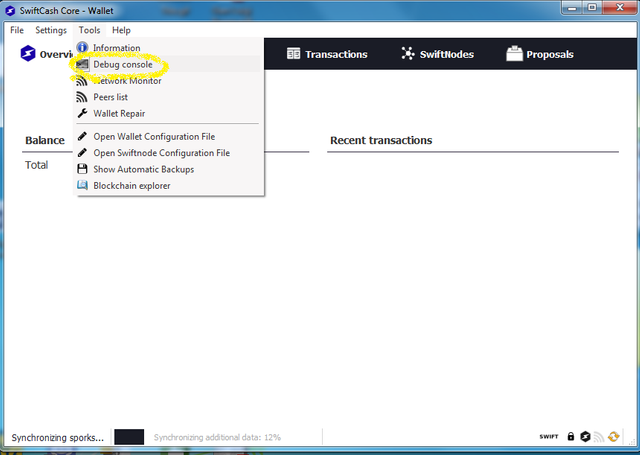This screenshot has width=640, height=455.
Task: Open Swiftnode Configuration File entry
Action: 169,153
